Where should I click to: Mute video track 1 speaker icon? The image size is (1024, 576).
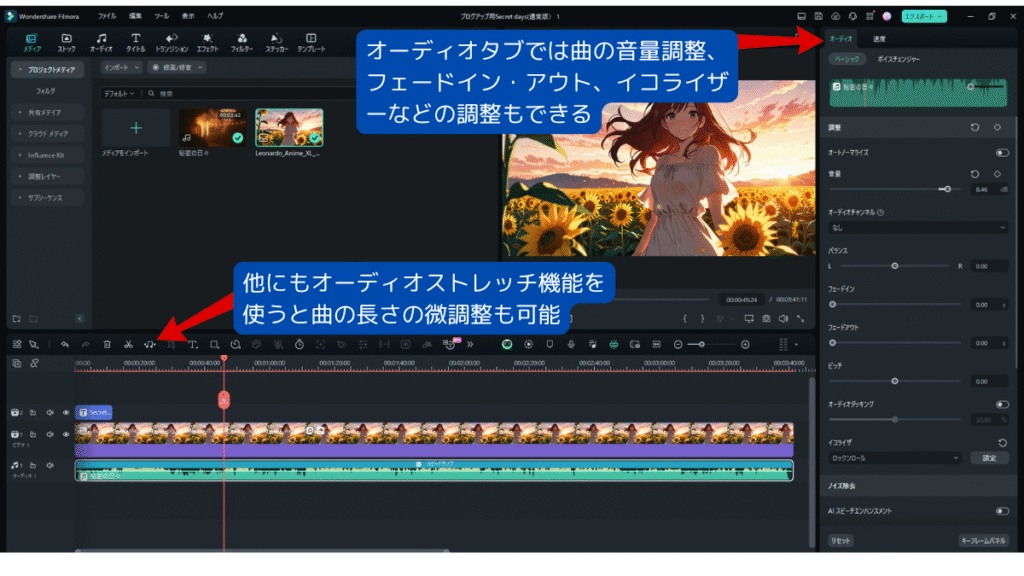pos(50,434)
